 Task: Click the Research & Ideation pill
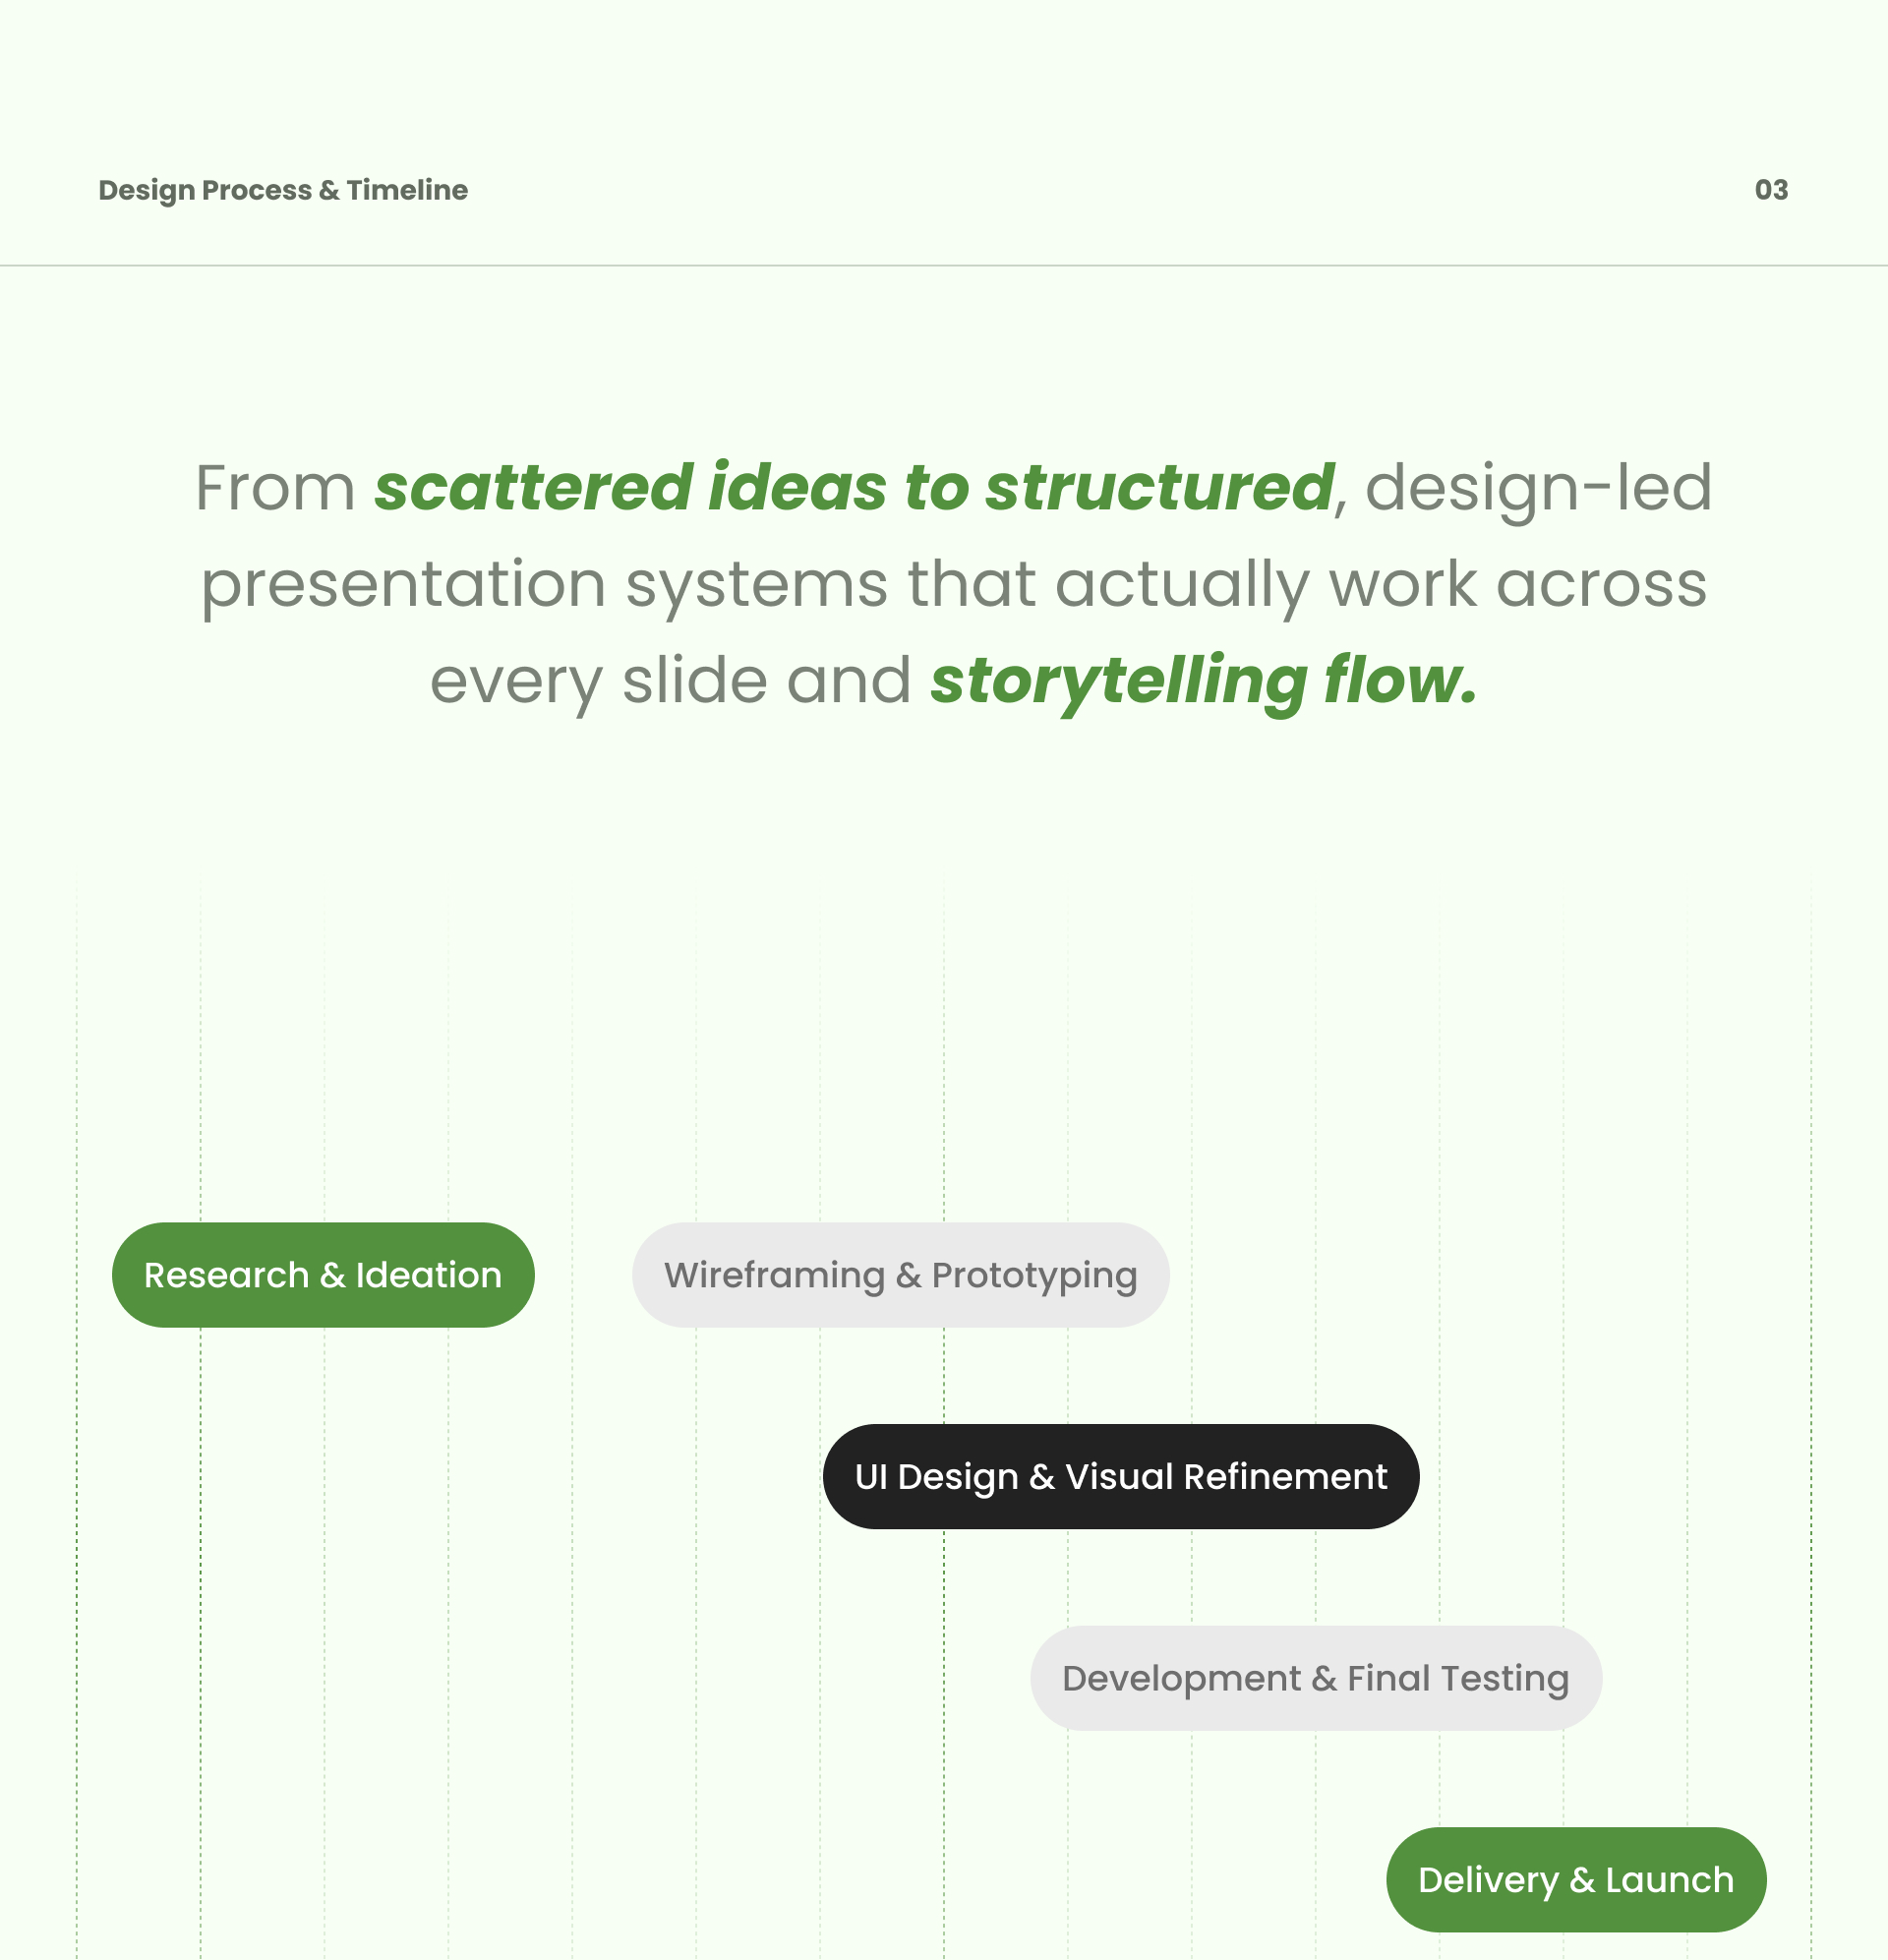323,1275
